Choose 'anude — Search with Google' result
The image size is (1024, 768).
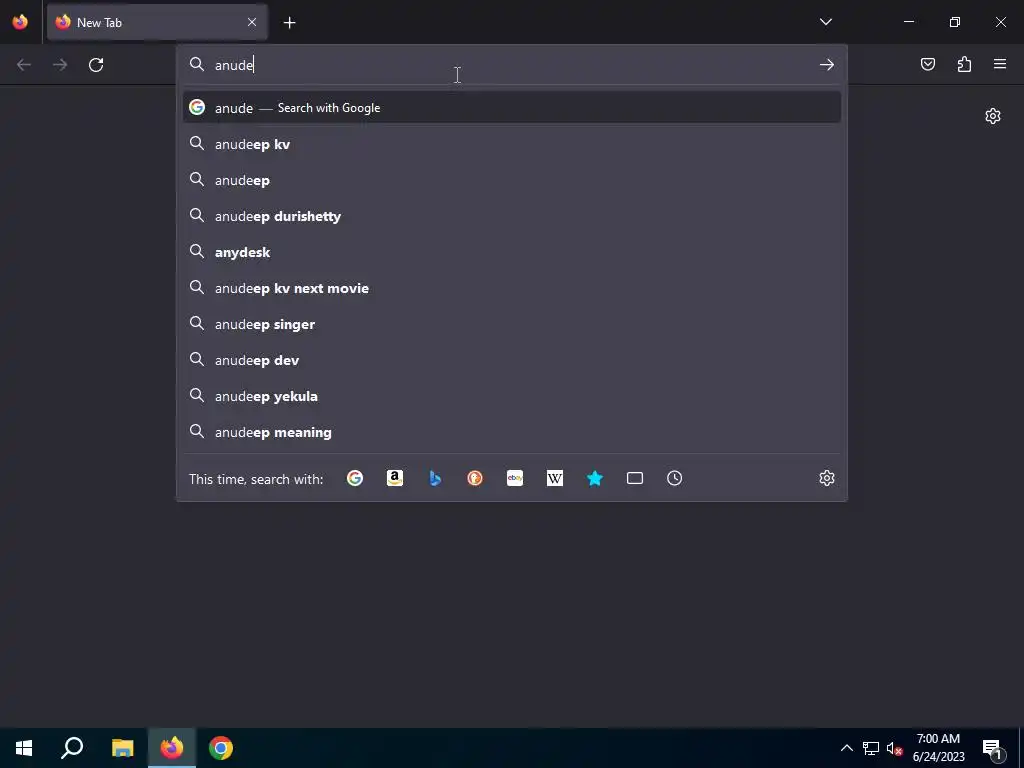[512, 108]
